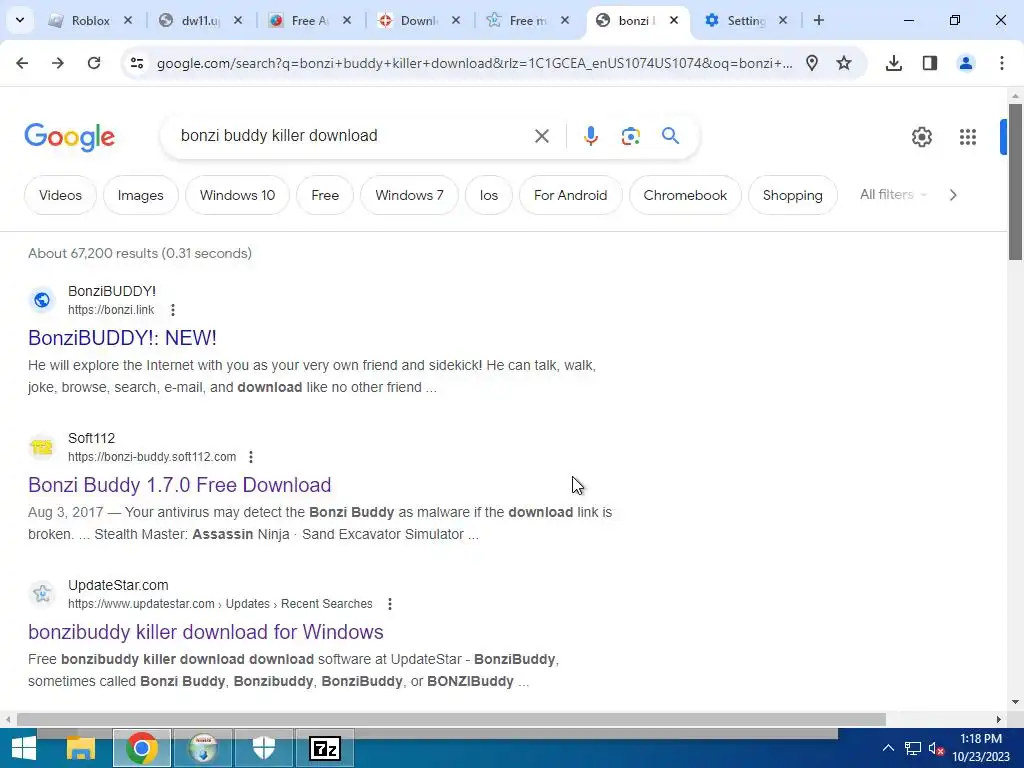Open the Windows Start menu
The image size is (1024, 768).
click(24, 748)
